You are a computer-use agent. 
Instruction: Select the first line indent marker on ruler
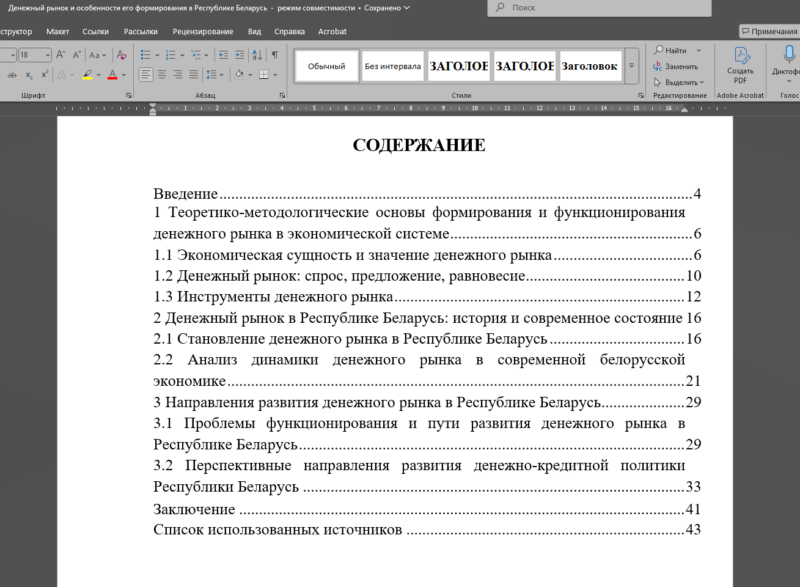153,106
